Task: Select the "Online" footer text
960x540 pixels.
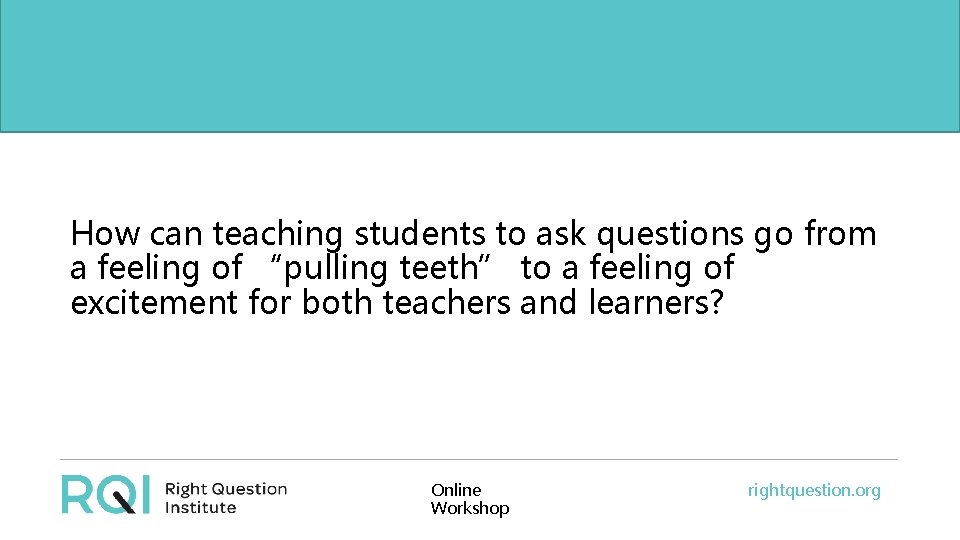Action: pyautogui.click(x=456, y=490)
